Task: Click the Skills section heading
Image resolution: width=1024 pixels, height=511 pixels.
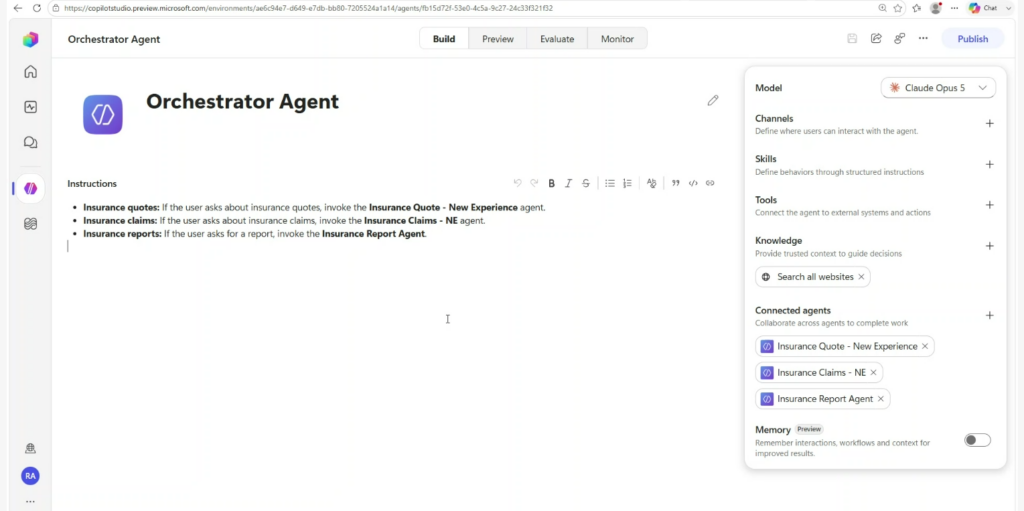Action: pos(765,159)
